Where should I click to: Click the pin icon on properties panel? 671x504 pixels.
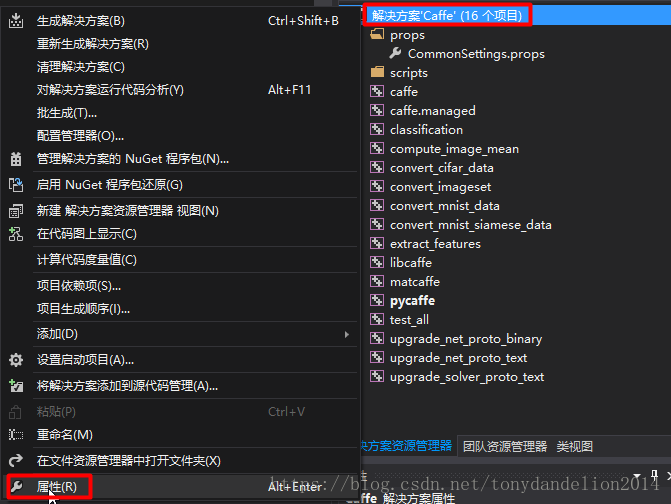654,474
